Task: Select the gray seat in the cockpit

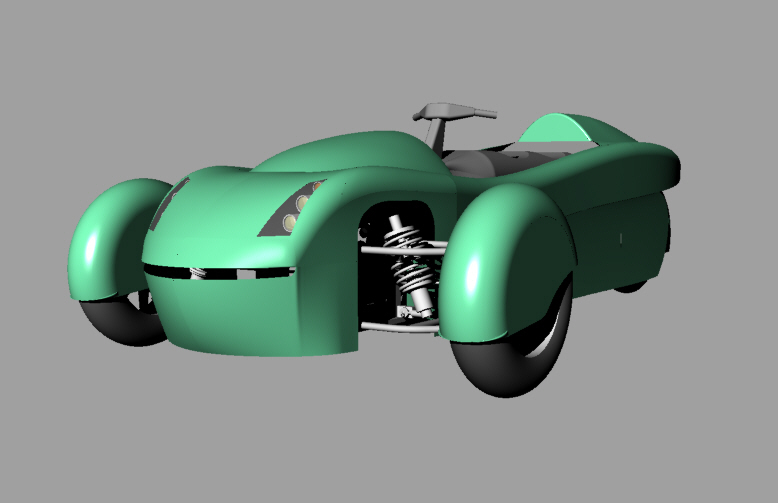Action: 506,161
